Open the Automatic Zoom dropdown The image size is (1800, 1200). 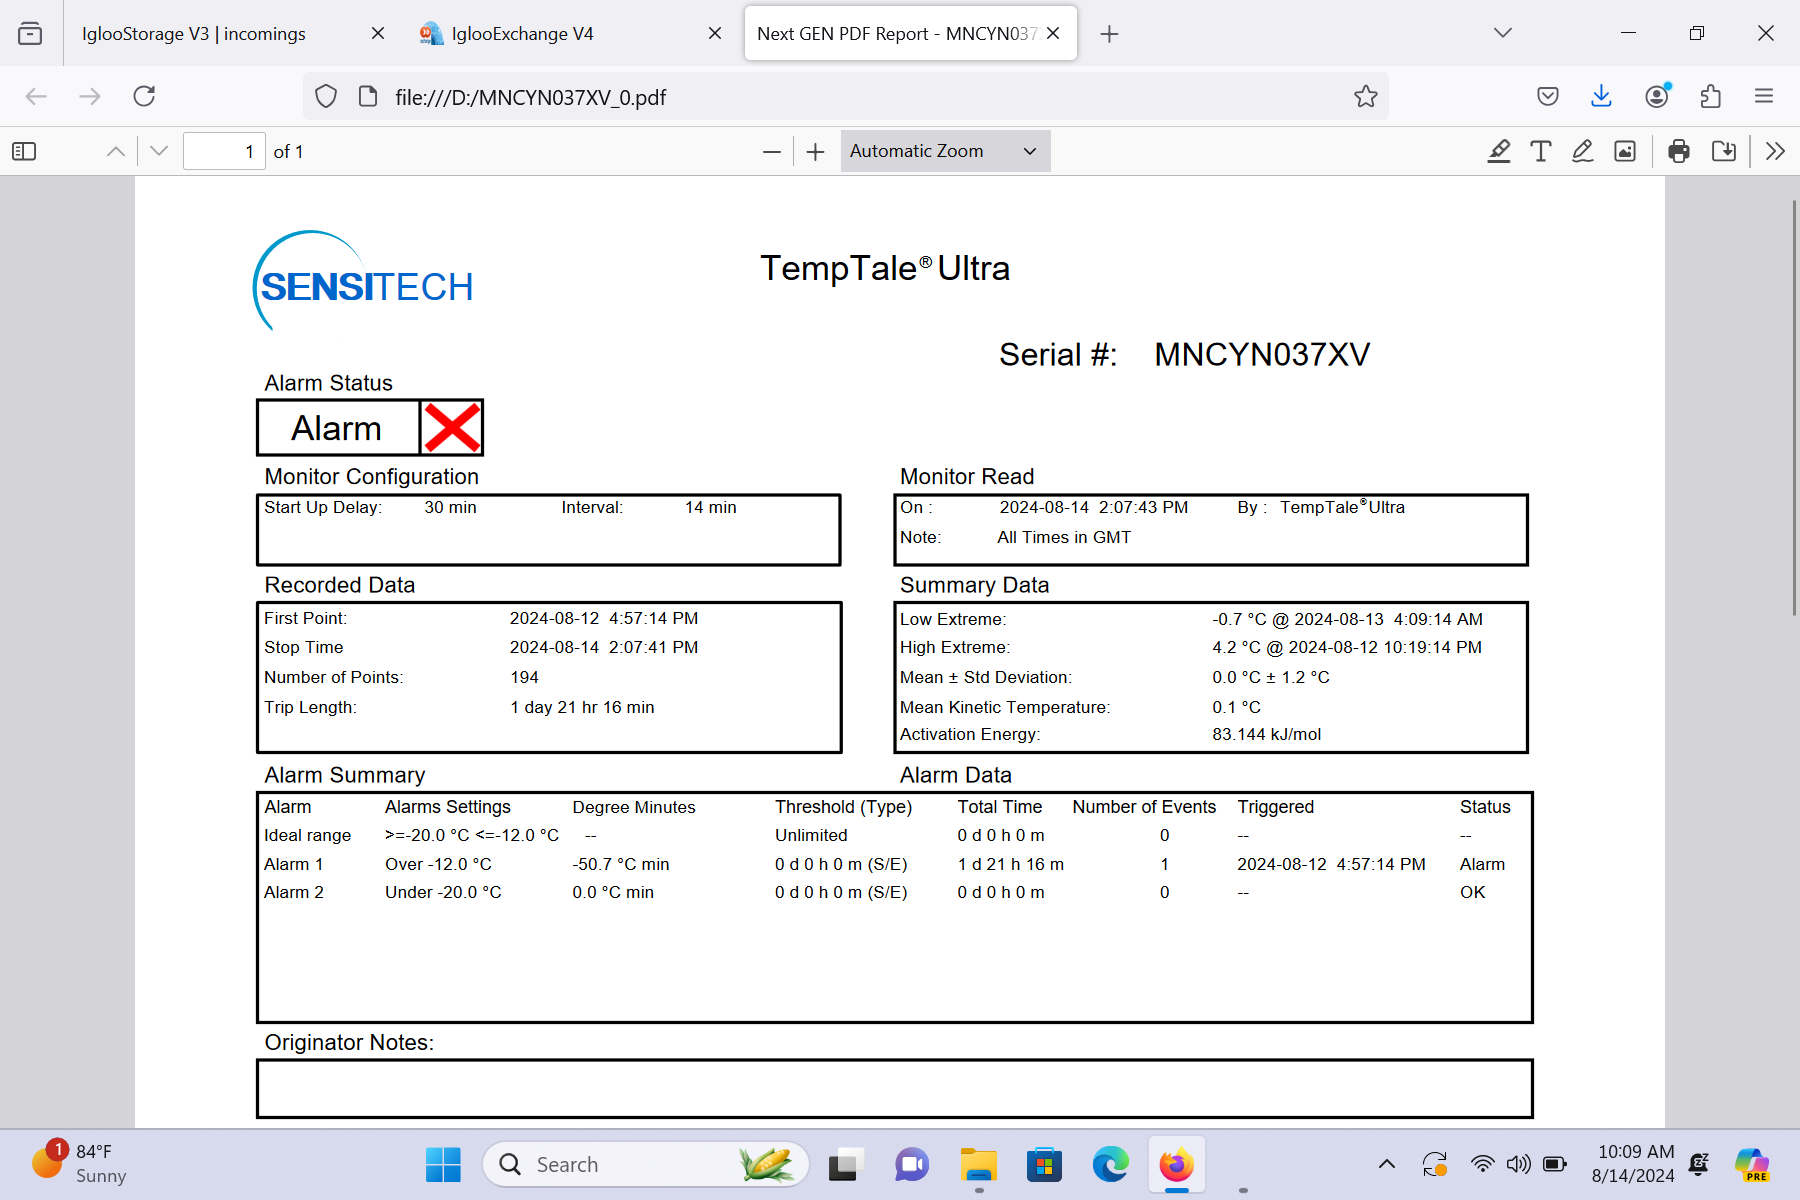click(x=945, y=151)
